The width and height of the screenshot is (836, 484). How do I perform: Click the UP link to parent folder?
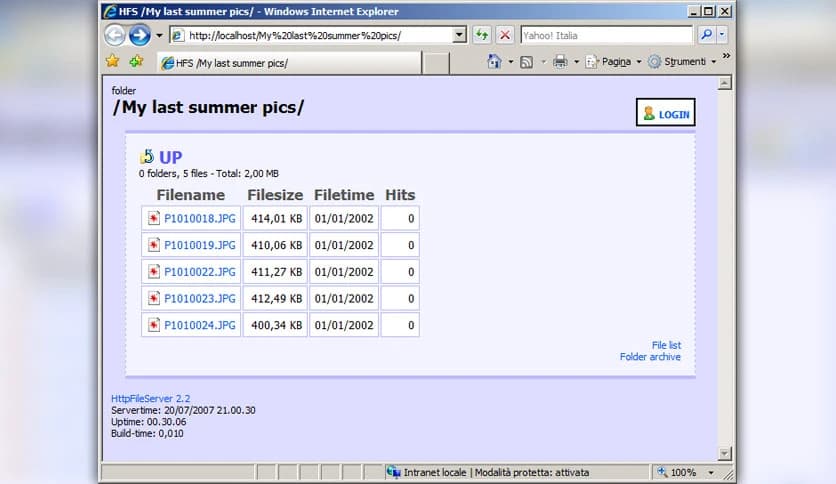(171, 157)
